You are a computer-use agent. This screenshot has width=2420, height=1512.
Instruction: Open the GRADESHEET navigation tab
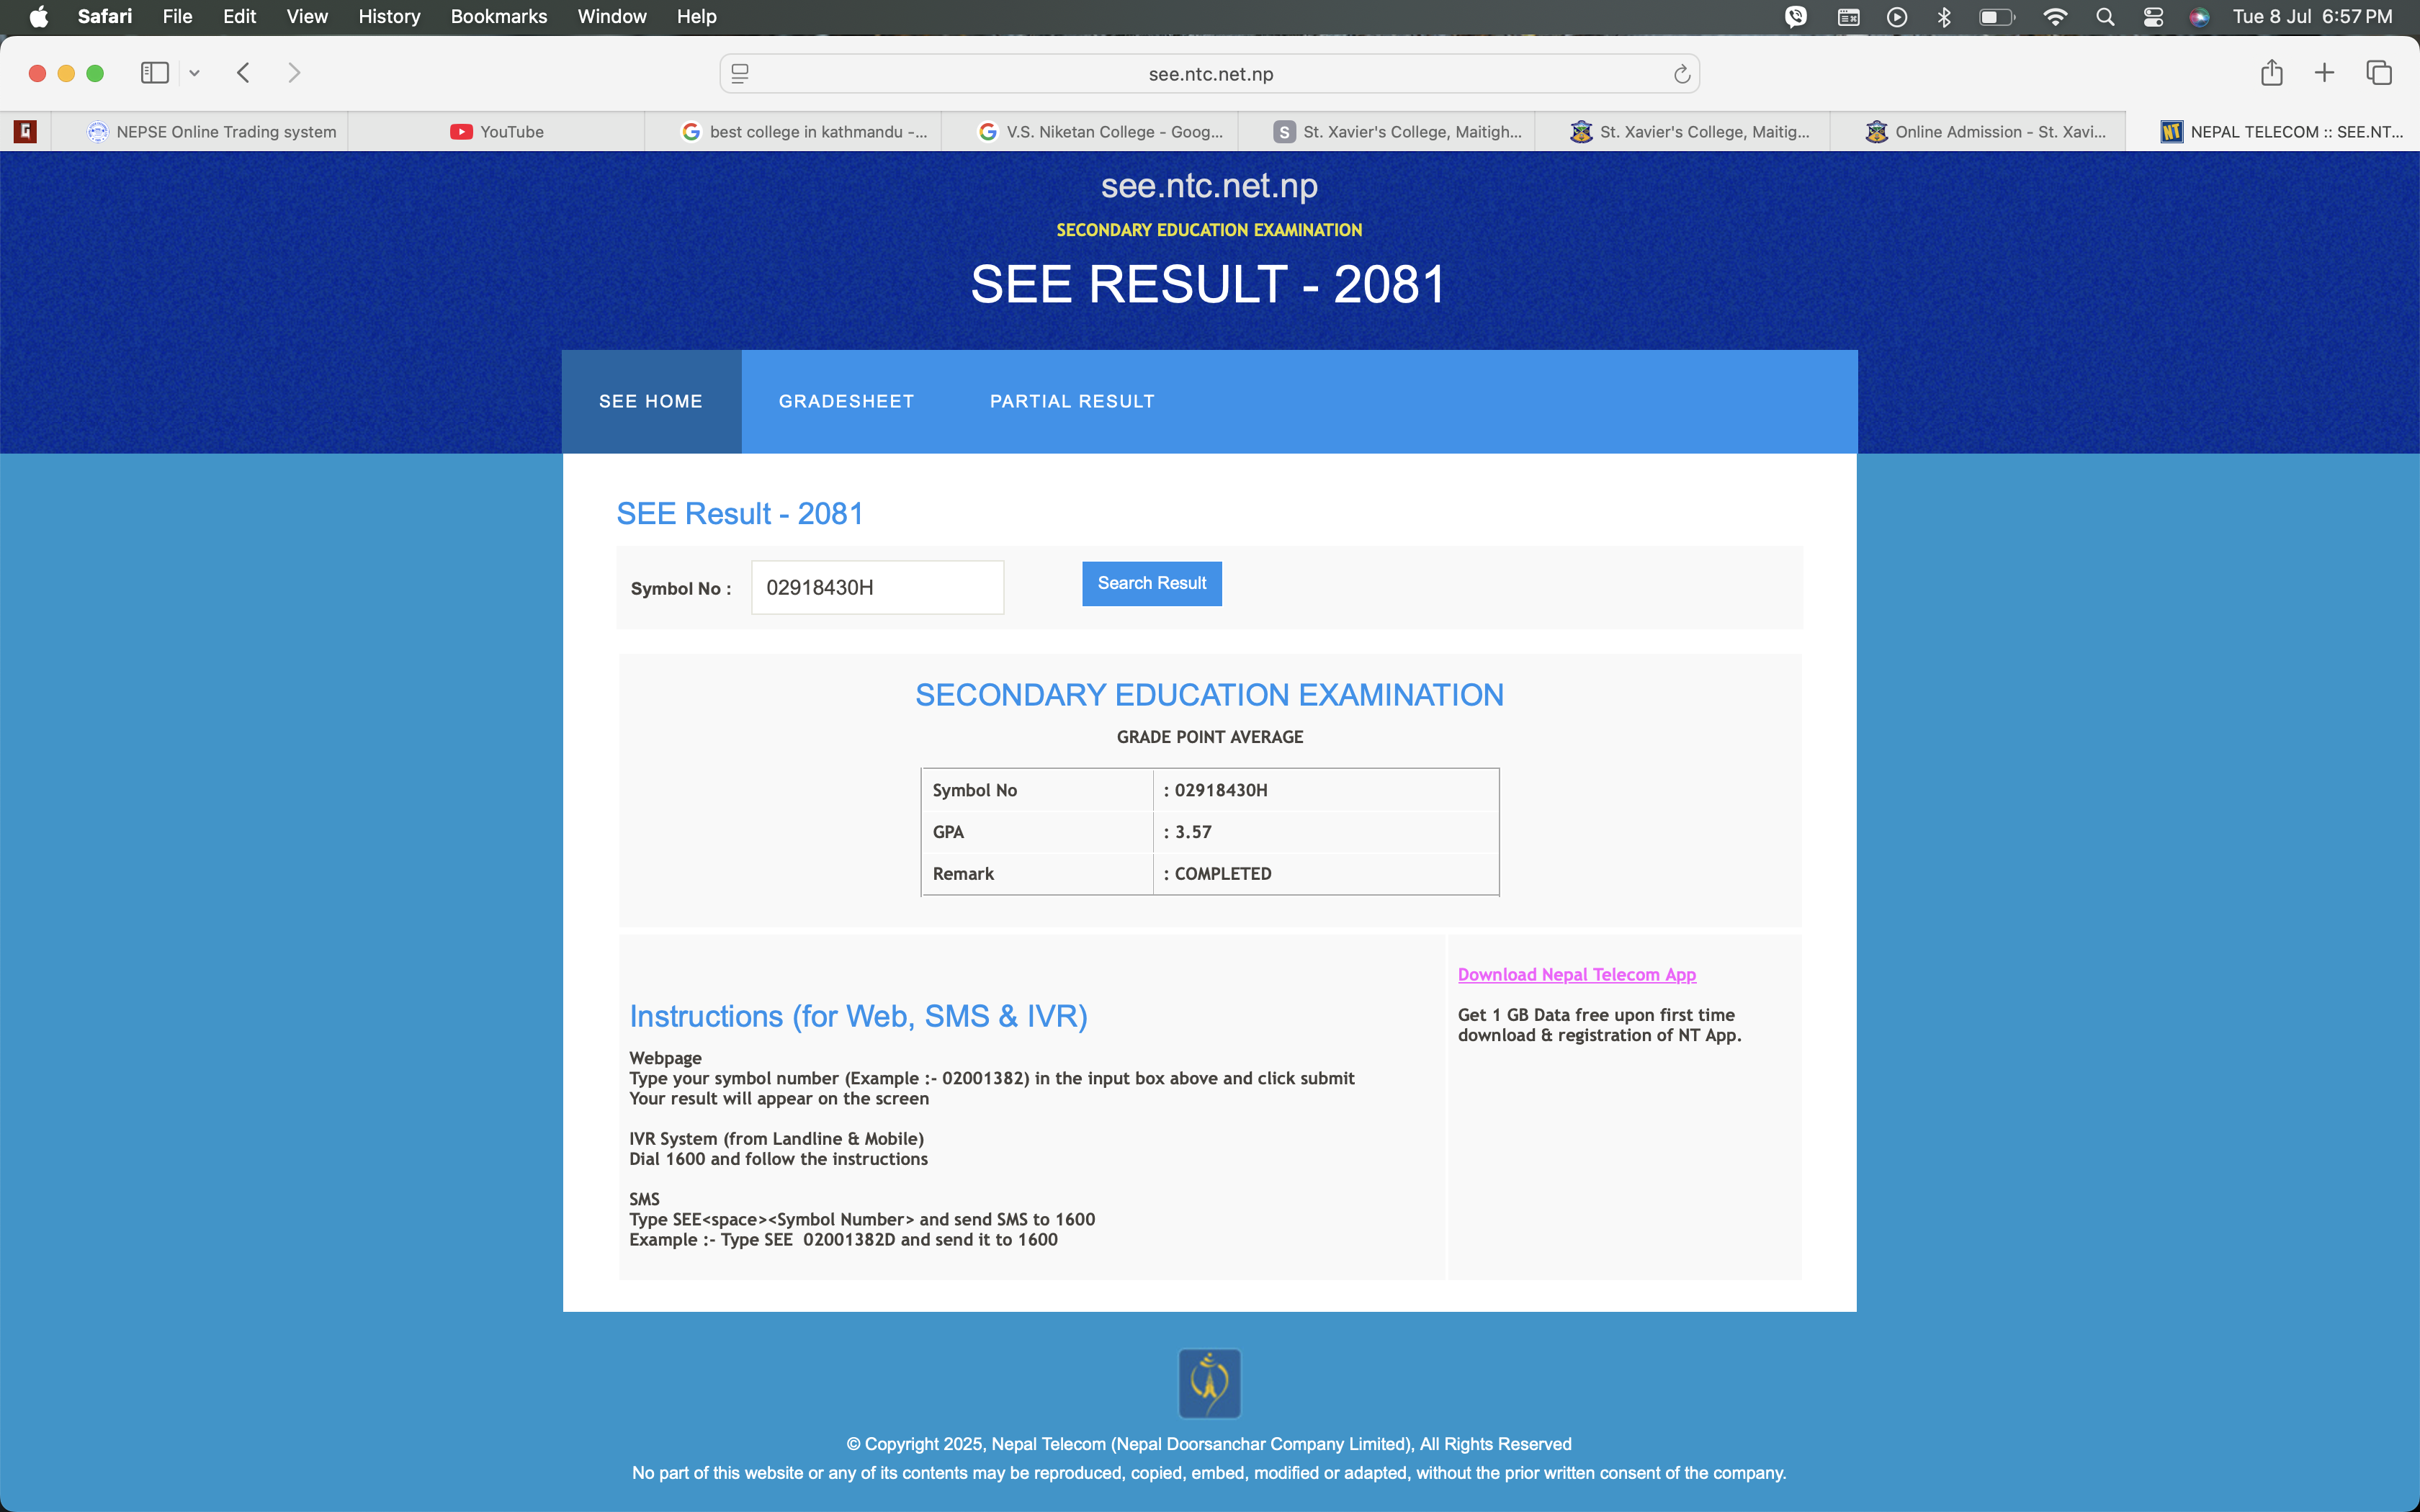846,401
